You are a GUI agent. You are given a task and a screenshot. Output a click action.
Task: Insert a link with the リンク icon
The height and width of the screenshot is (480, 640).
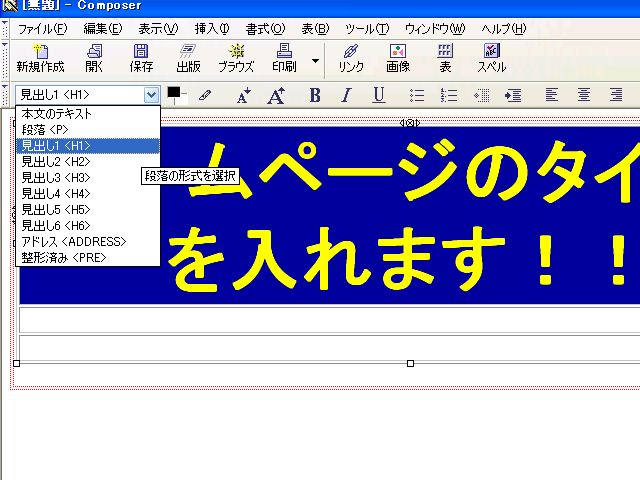click(351, 59)
